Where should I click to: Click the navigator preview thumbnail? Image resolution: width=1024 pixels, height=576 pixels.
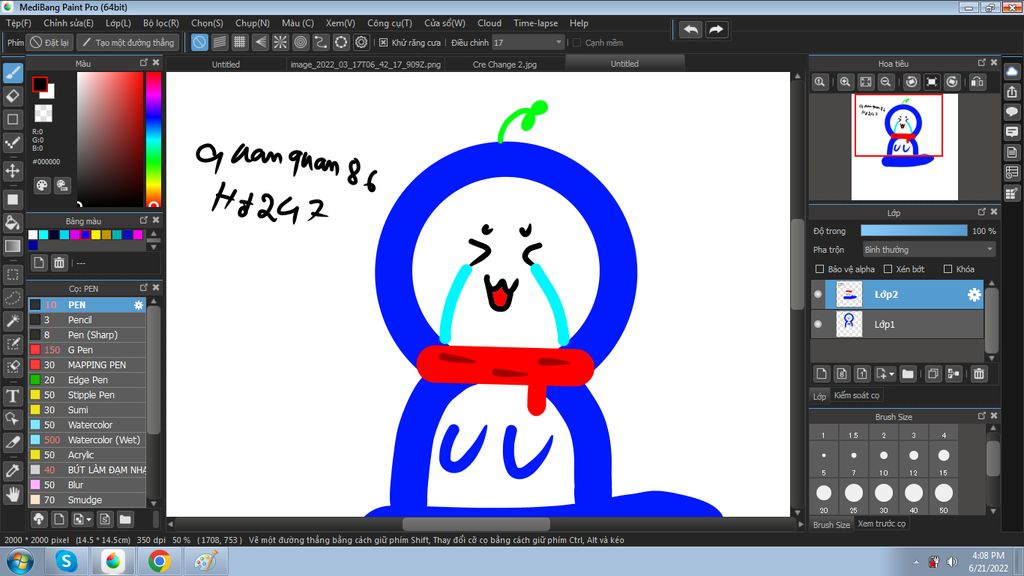pos(904,146)
